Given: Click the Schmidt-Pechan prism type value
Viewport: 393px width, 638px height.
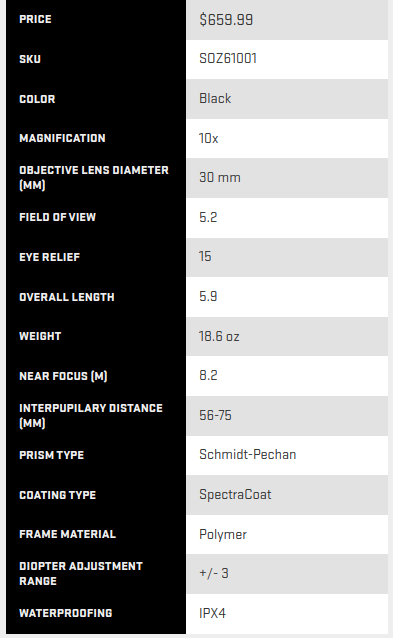Looking at the screenshot, I should pos(247,454).
